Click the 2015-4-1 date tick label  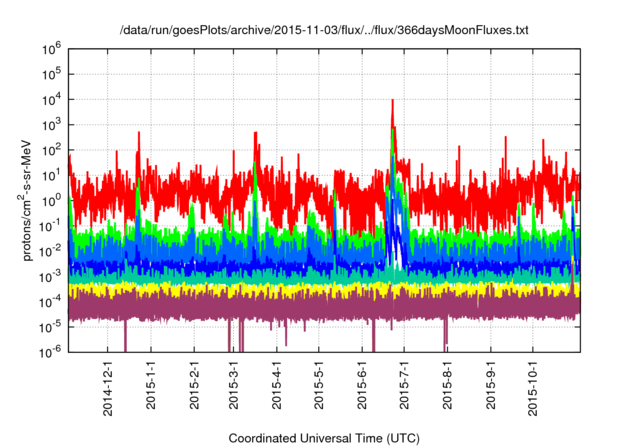[277, 385]
